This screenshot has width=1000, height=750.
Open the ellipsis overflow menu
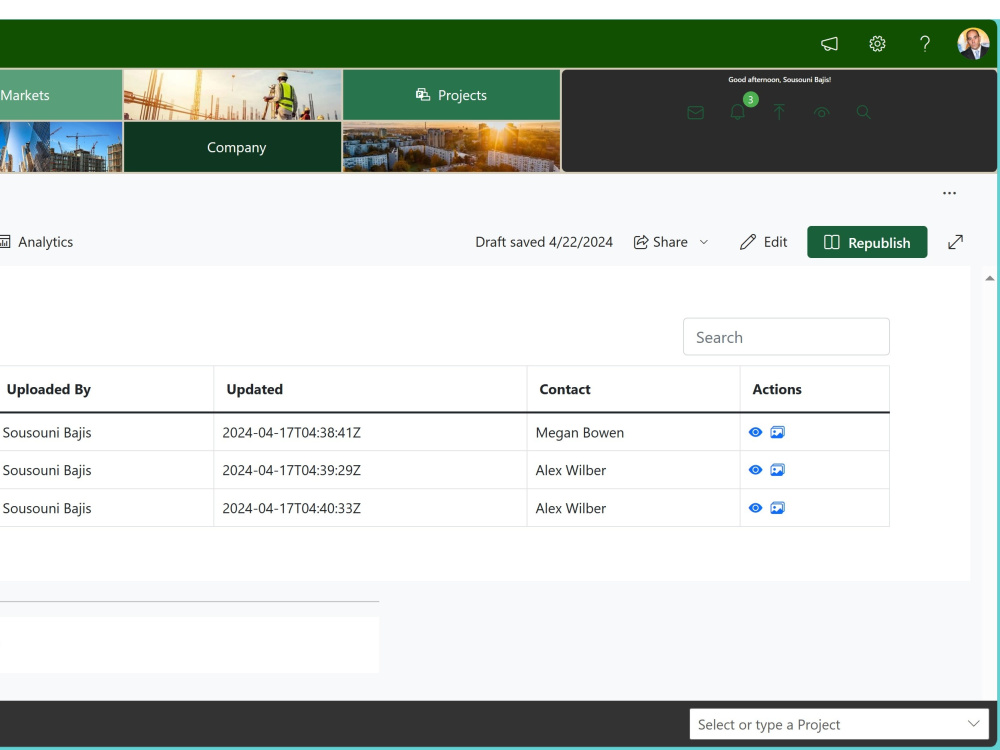click(949, 192)
